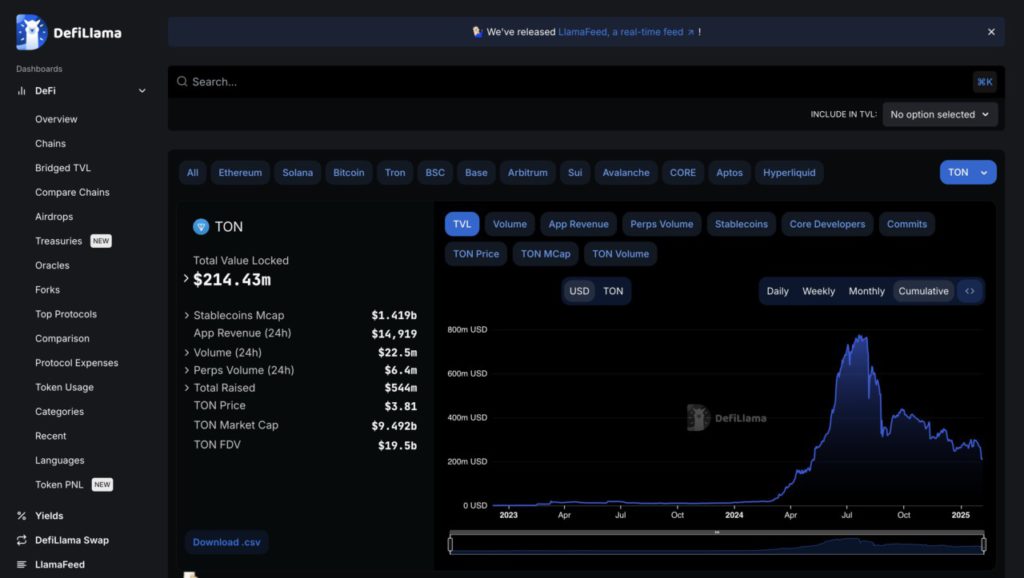
Task: Expand the Stablecoins Mcap row
Action: [187, 315]
